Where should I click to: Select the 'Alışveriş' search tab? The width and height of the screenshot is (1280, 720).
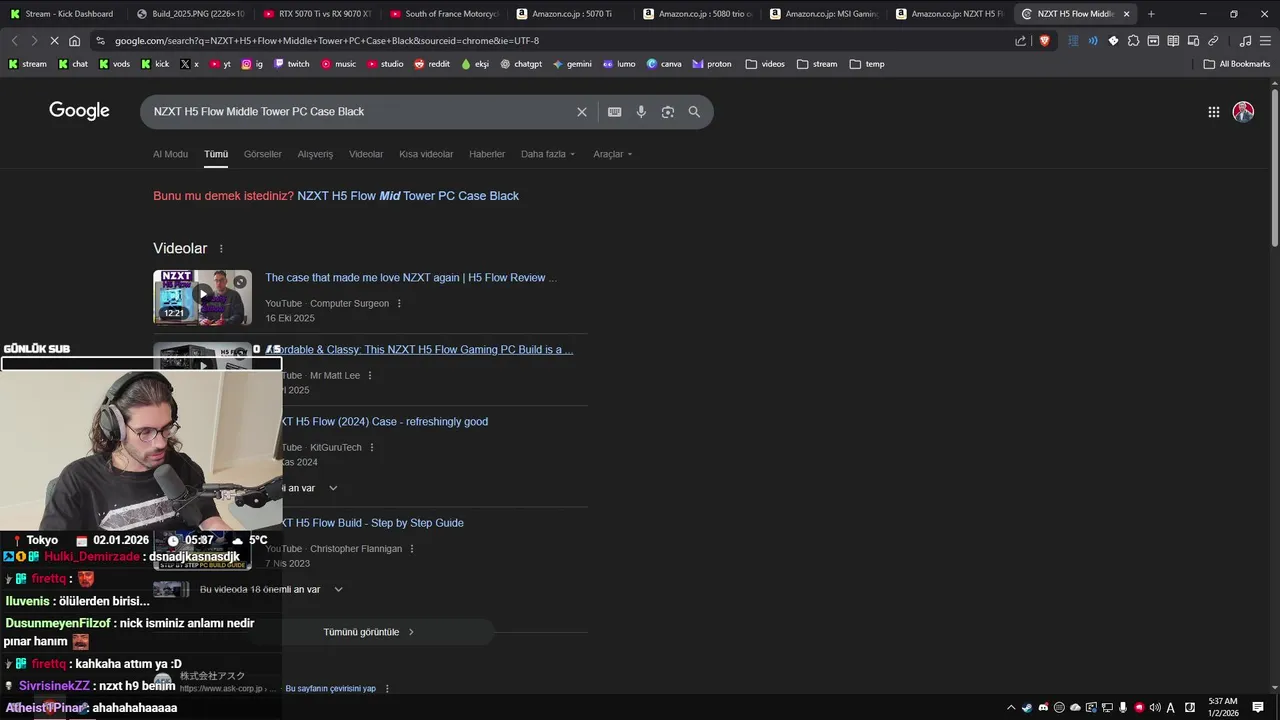point(315,154)
